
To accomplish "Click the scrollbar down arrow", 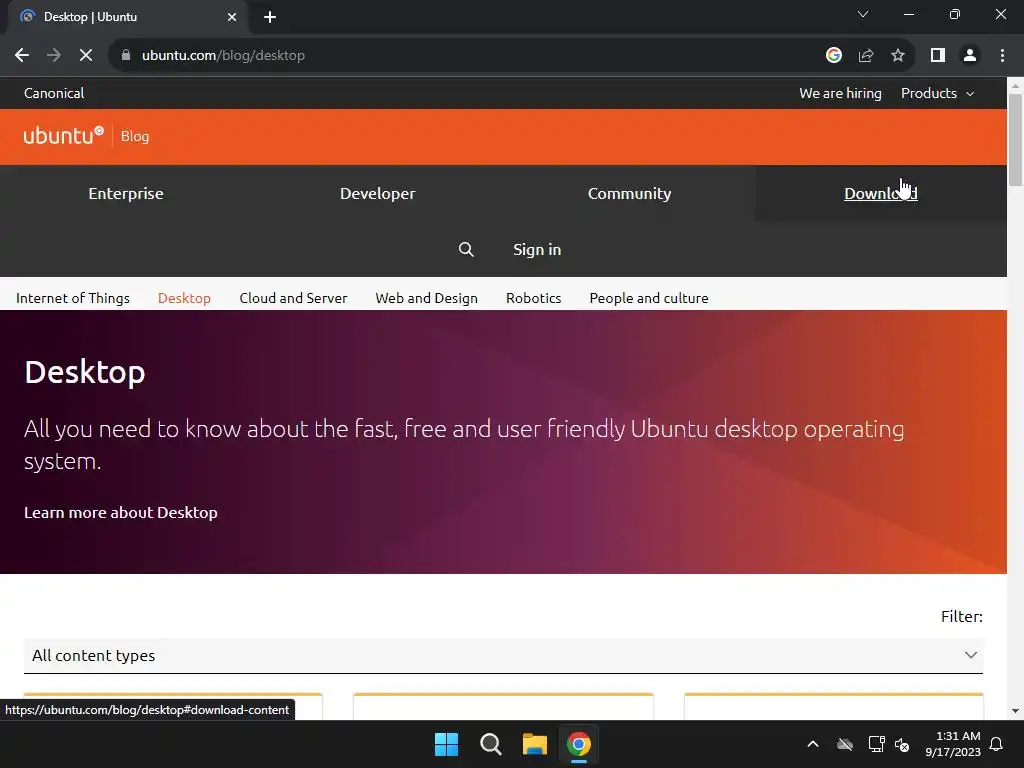I will point(1016,711).
